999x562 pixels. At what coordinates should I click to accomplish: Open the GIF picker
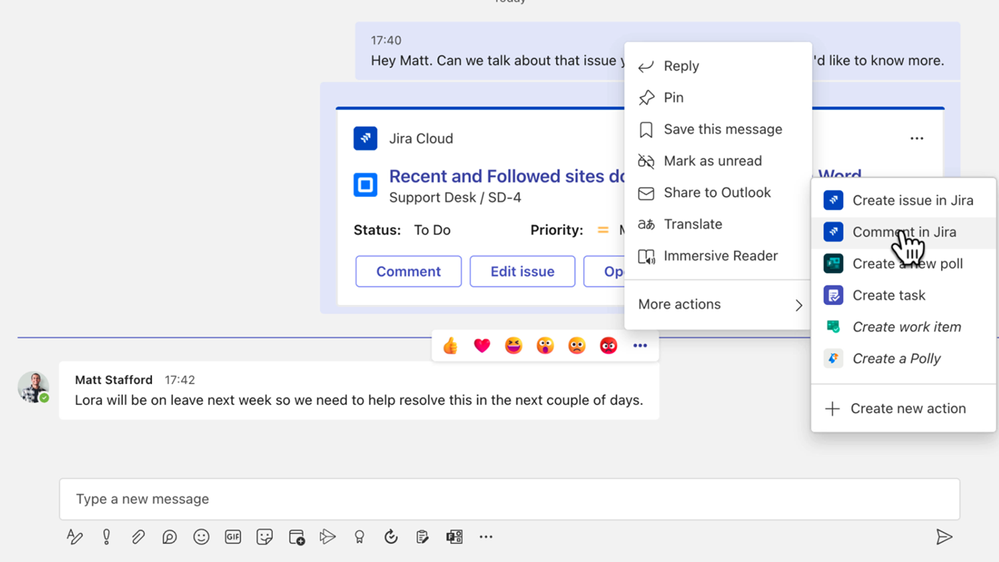click(x=233, y=537)
